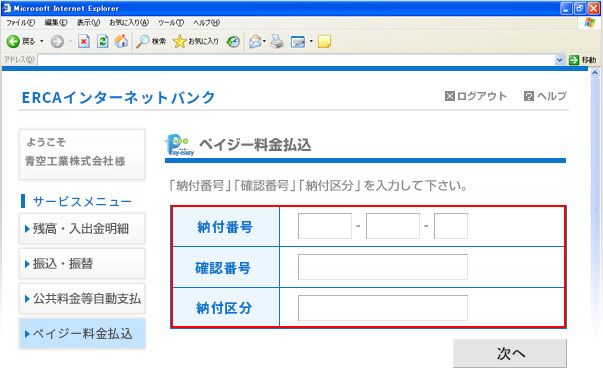Click the Refresh page icon
This screenshot has height=380, width=603.
click(x=102, y=41)
